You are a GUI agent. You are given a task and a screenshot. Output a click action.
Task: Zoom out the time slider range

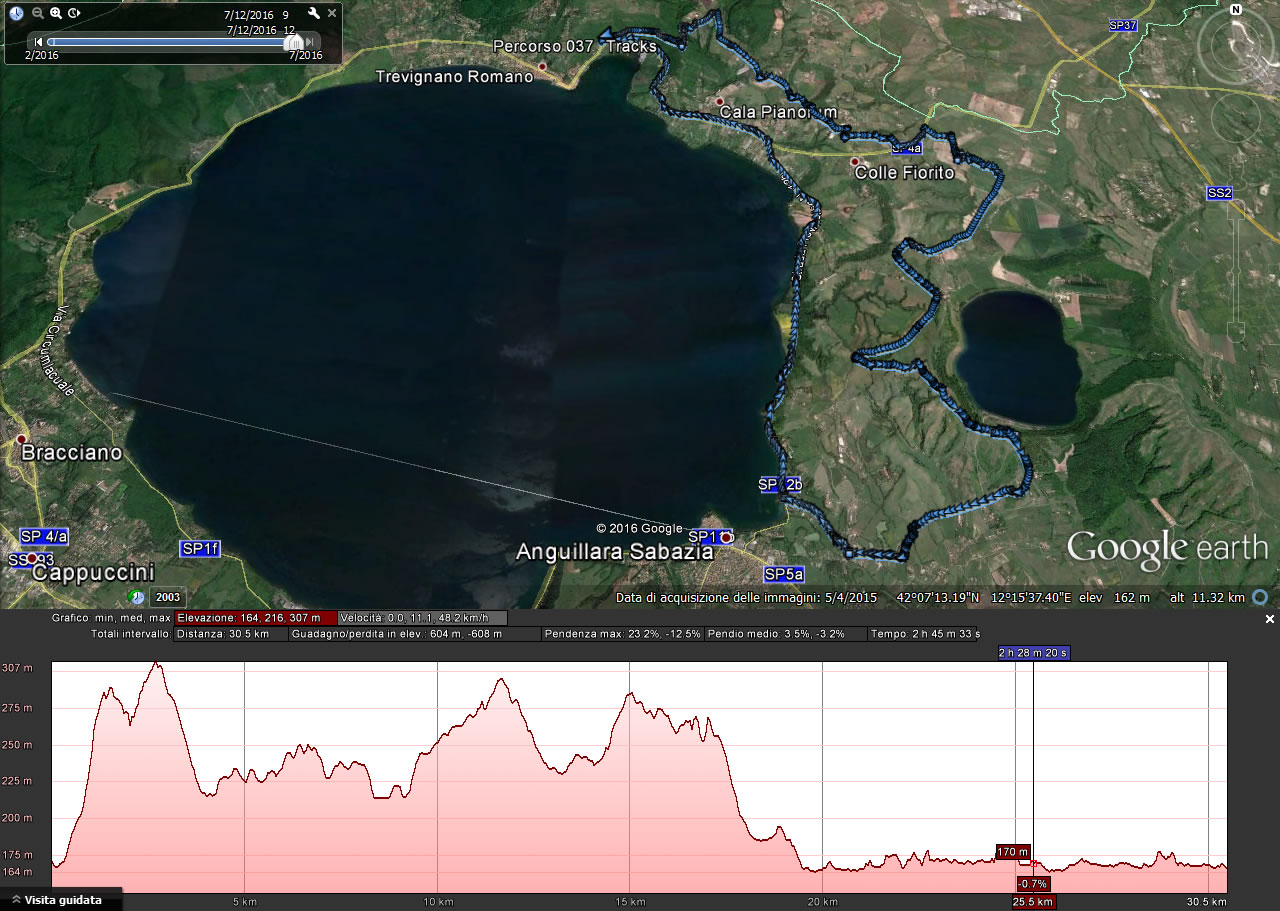37,14
